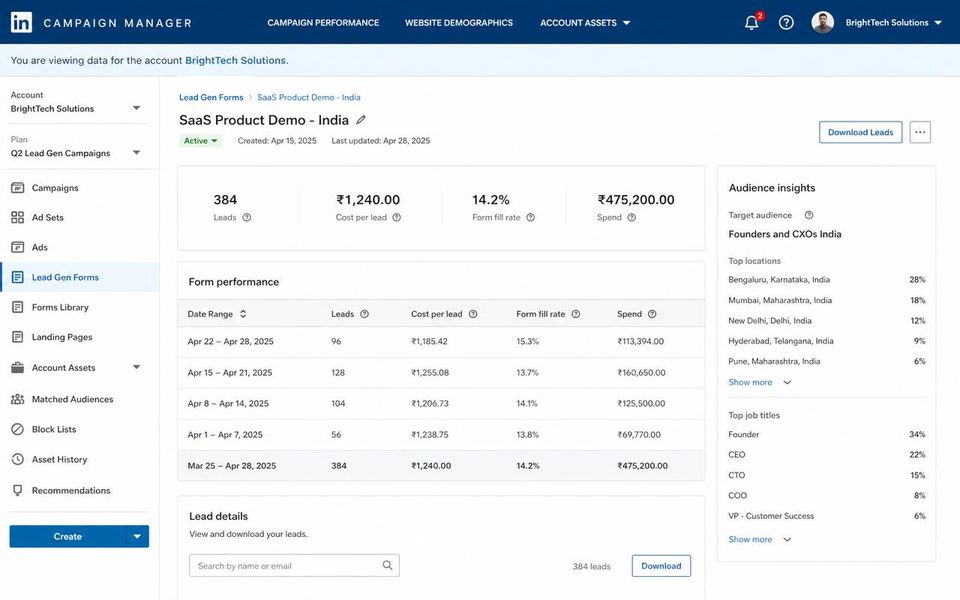The image size is (960, 600).
Task: Click the Lead Gen Forms sidebar icon
Action: [x=18, y=277]
